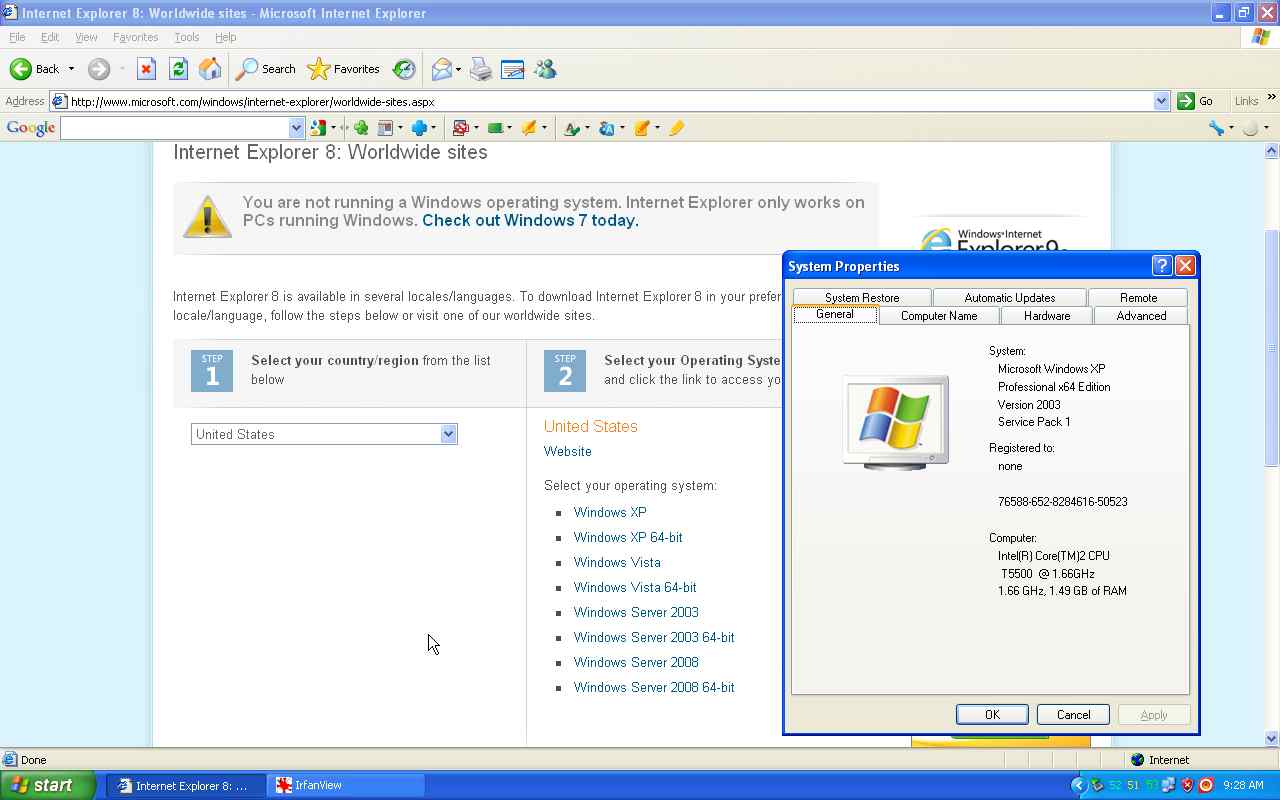Image resolution: width=1280 pixels, height=800 pixels.
Task: Click the Google toolbar search input field
Action: (175, 128)
